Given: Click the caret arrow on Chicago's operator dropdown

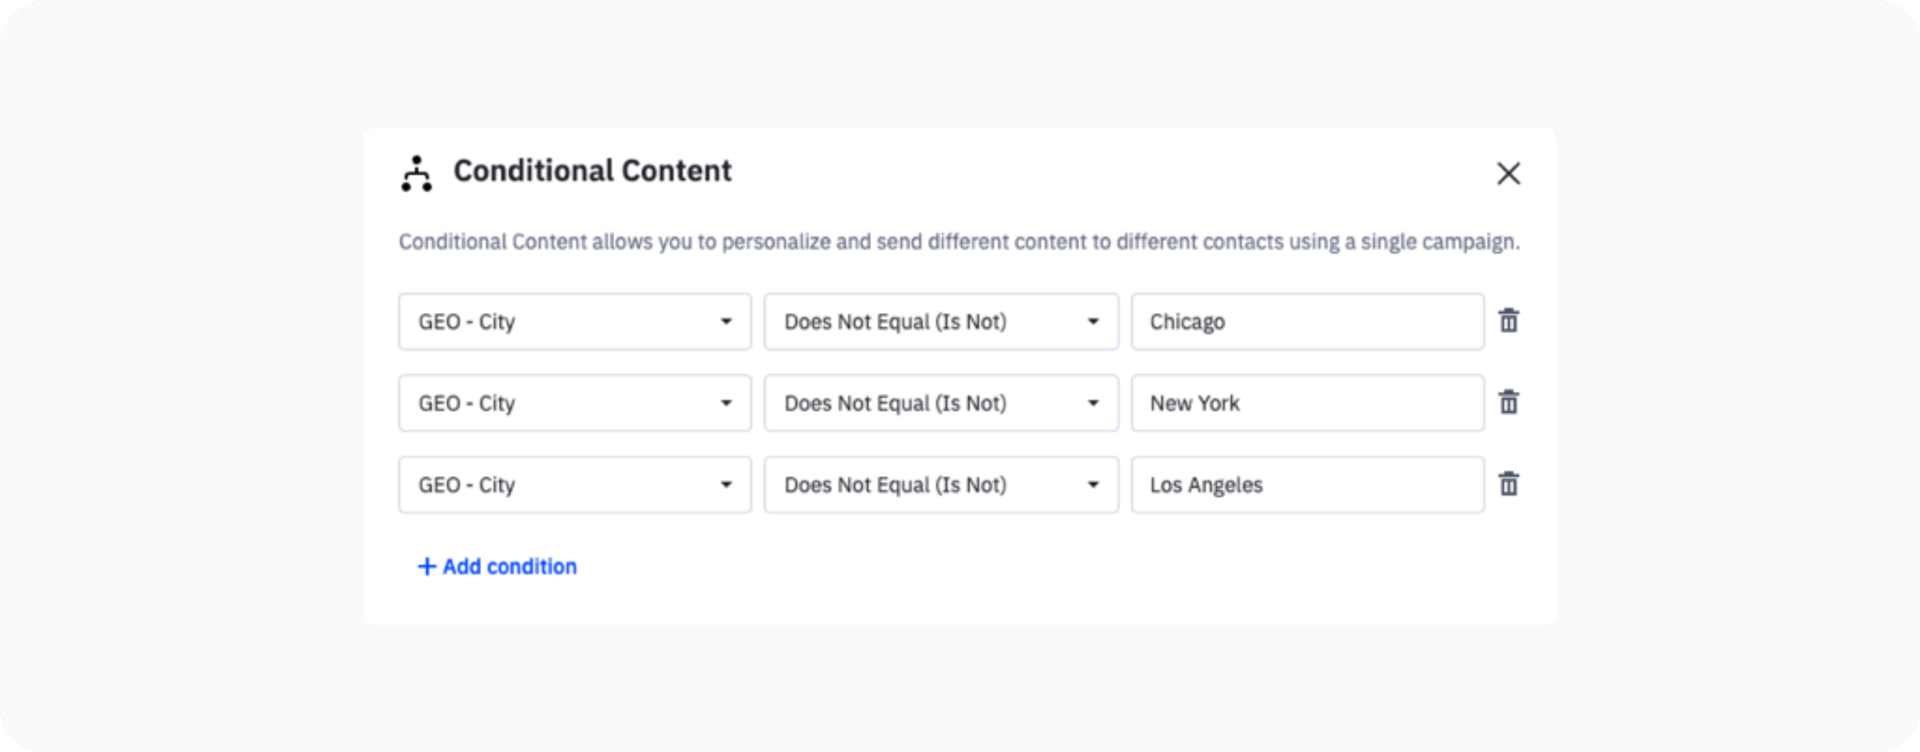Looking at the screenshot, I should (1093, 322).
